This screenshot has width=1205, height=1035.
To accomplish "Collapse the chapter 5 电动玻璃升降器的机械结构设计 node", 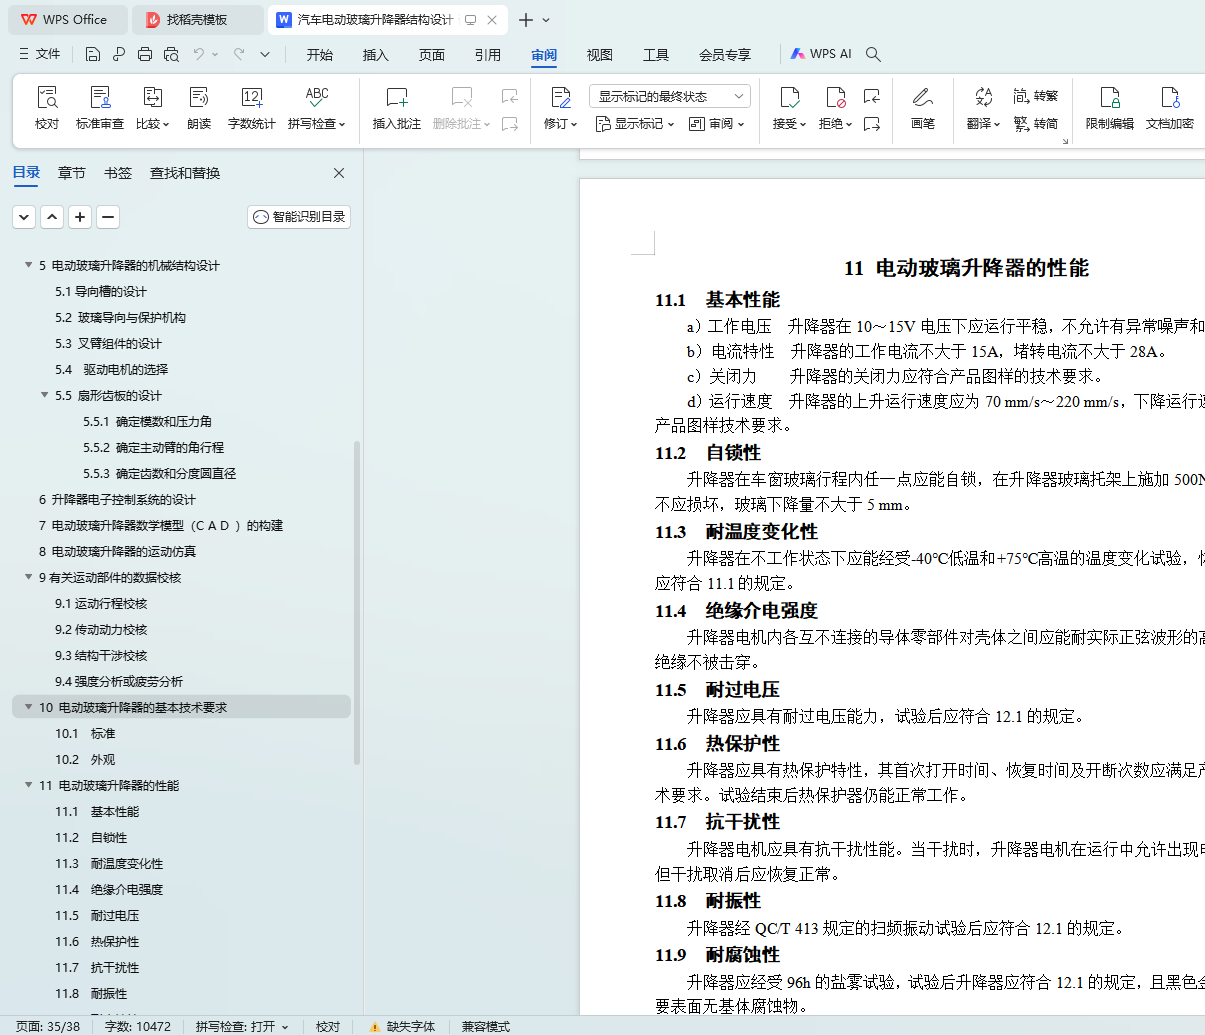I will [28, 265].
